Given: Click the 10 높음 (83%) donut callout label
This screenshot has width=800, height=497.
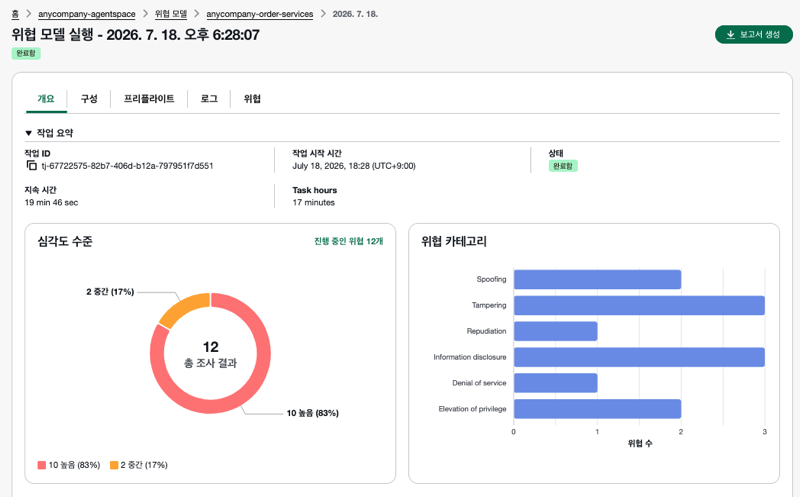Looking at the screenshot, I should click(x=313, y=413).
